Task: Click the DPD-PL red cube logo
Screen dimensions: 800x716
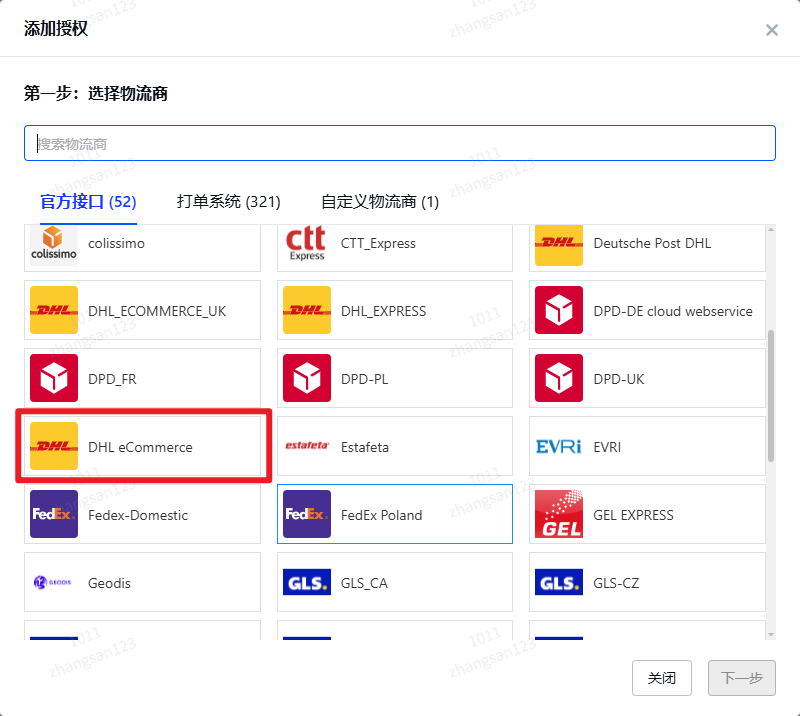Action: point(307,378)
